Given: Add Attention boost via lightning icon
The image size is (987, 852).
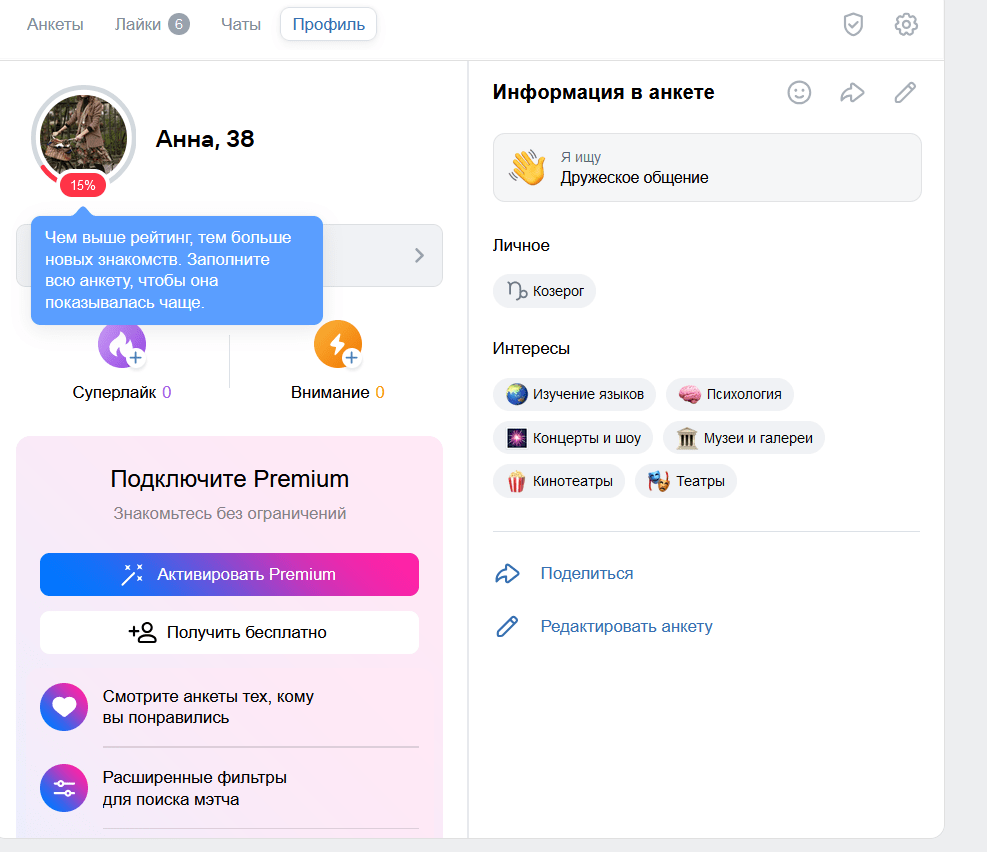Looking at the screenshot, I should point(338,346).
